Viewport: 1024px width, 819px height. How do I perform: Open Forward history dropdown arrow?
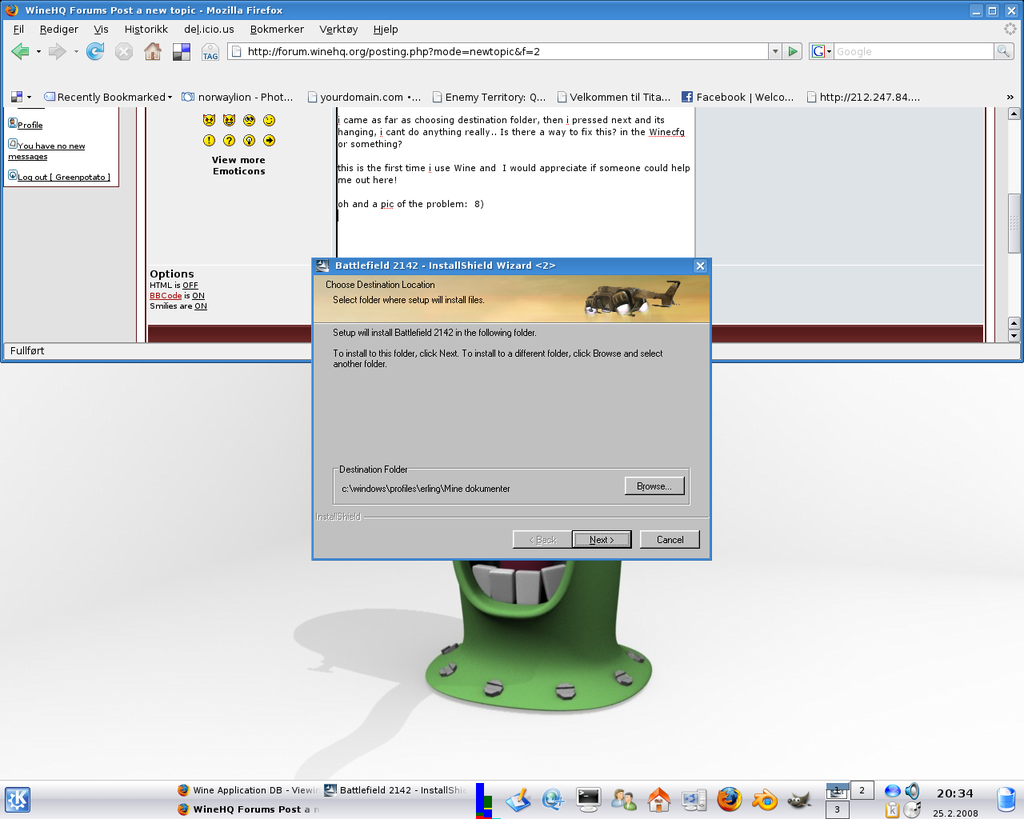pos(76,52)
